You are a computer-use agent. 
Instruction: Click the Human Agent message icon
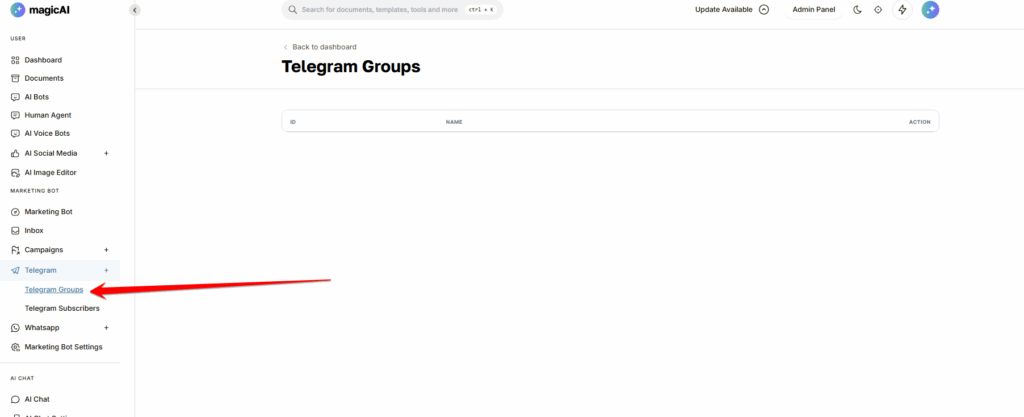[16, 116]
